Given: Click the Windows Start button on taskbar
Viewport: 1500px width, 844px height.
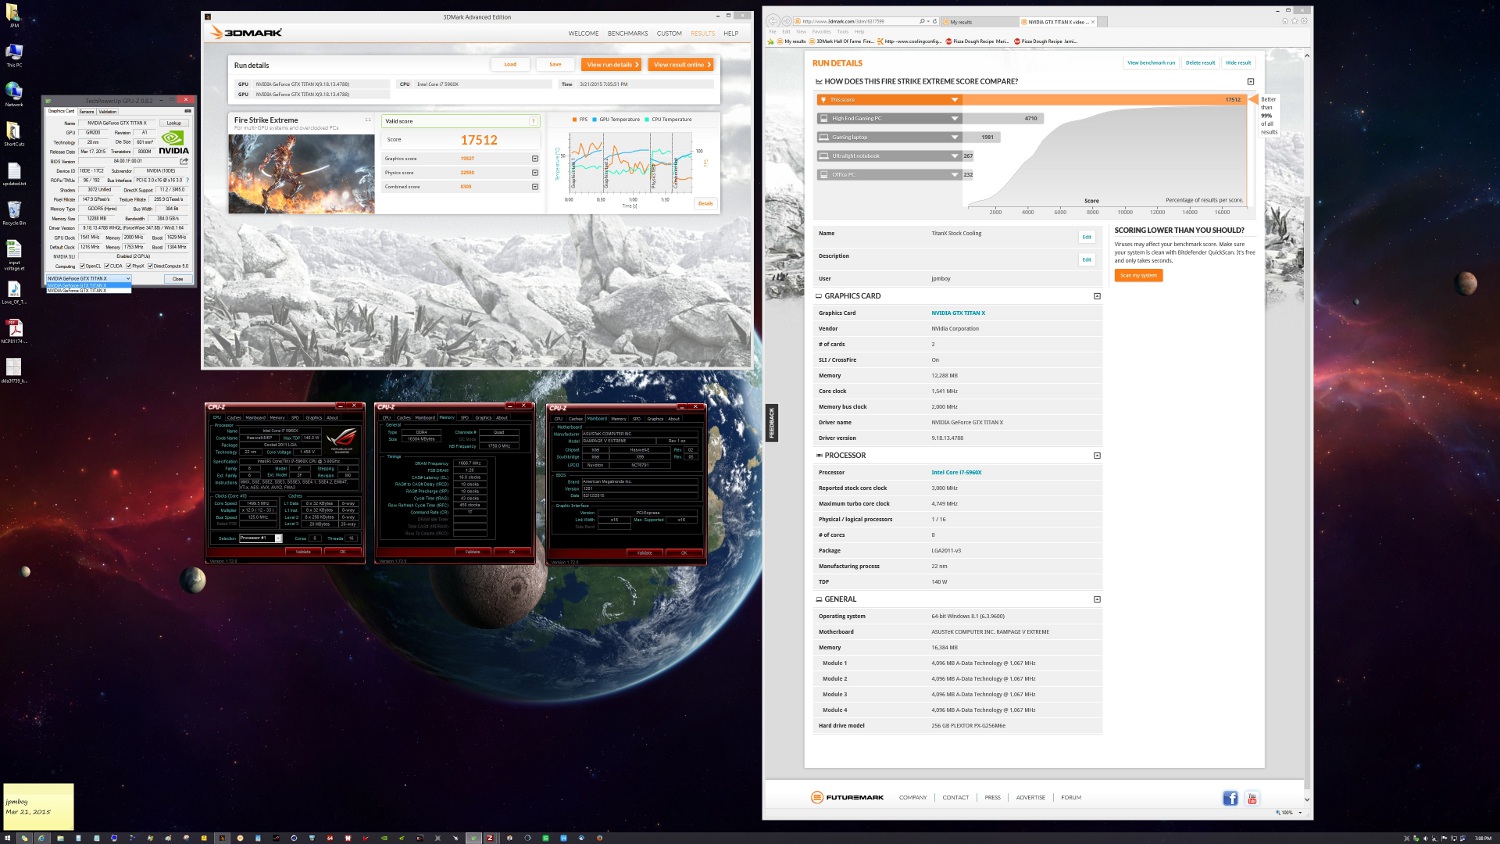Looking at the screenshot, I should click(7, 838).
